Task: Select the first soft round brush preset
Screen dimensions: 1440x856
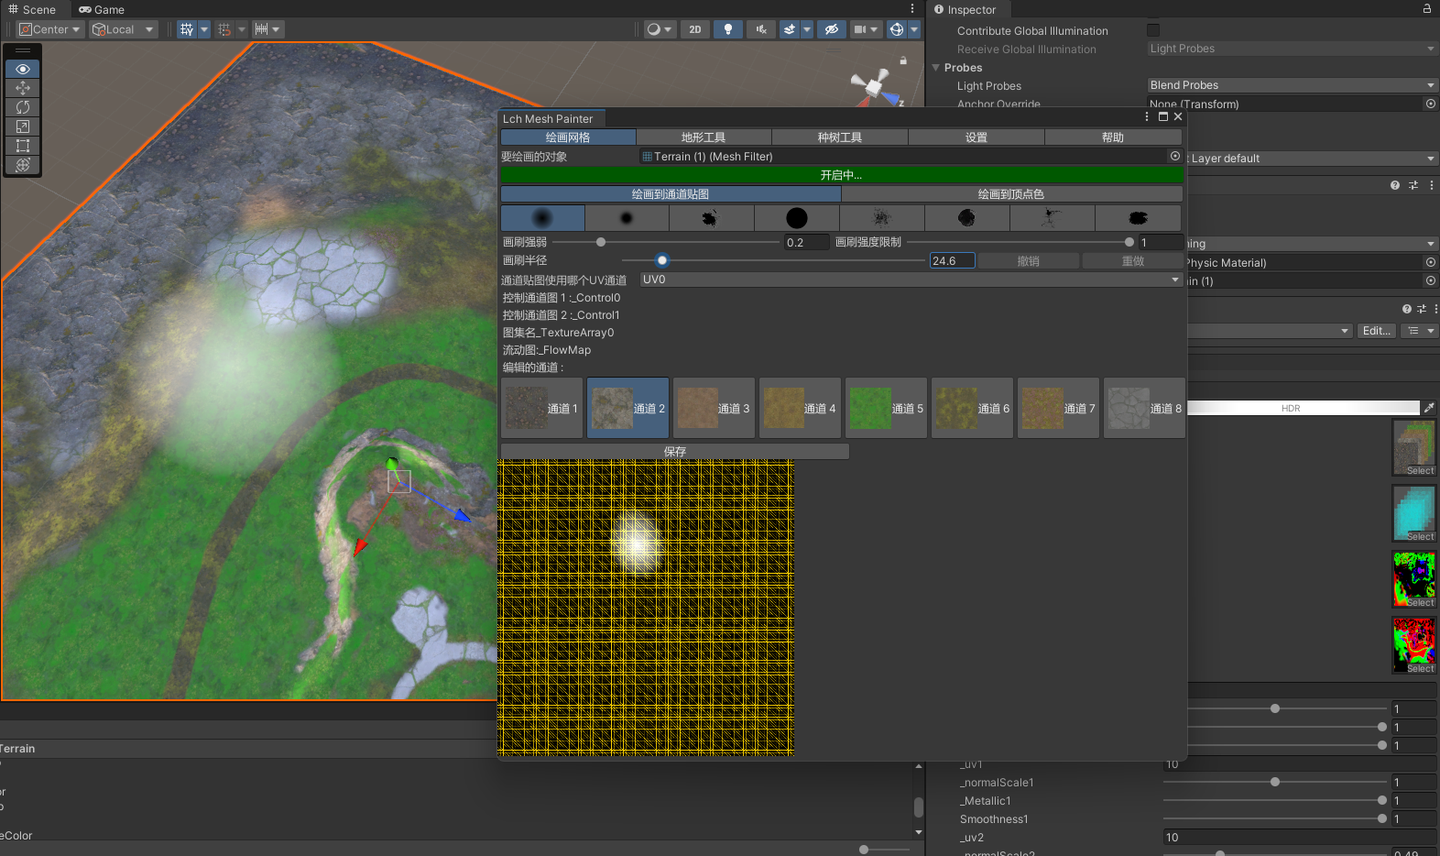Action: [542, 218]
